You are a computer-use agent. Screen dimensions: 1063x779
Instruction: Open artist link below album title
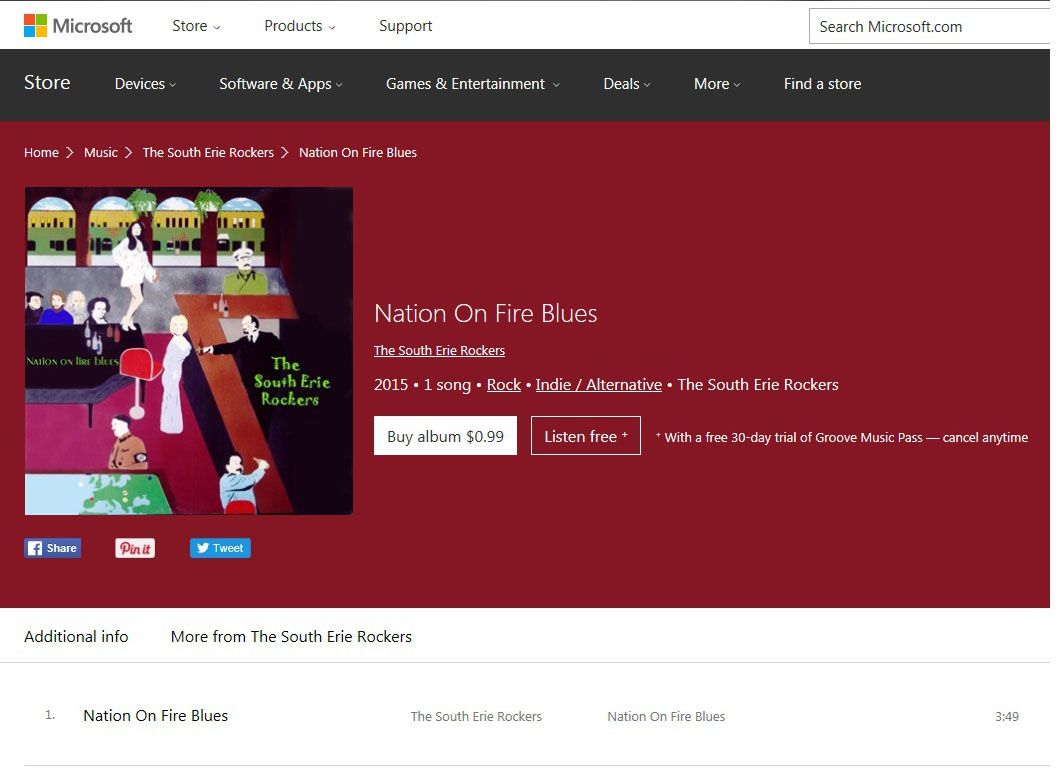(x=439, y=351)
